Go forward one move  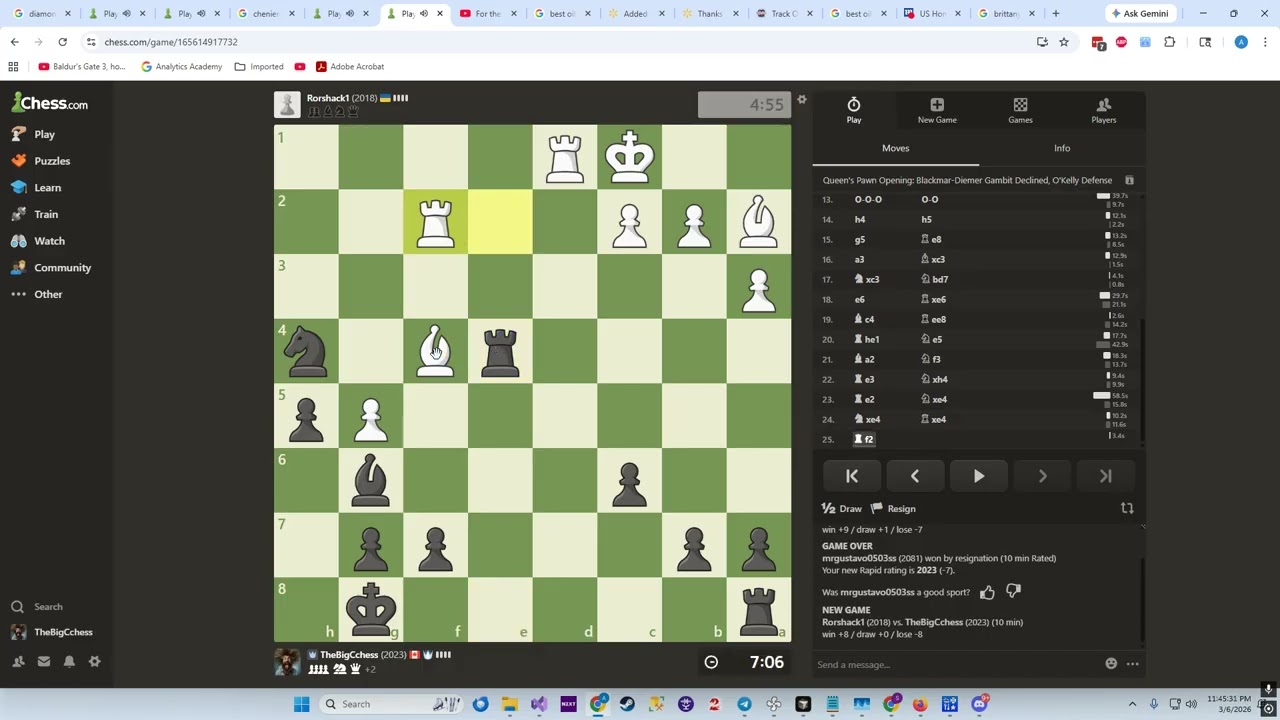coord(1042,477)
